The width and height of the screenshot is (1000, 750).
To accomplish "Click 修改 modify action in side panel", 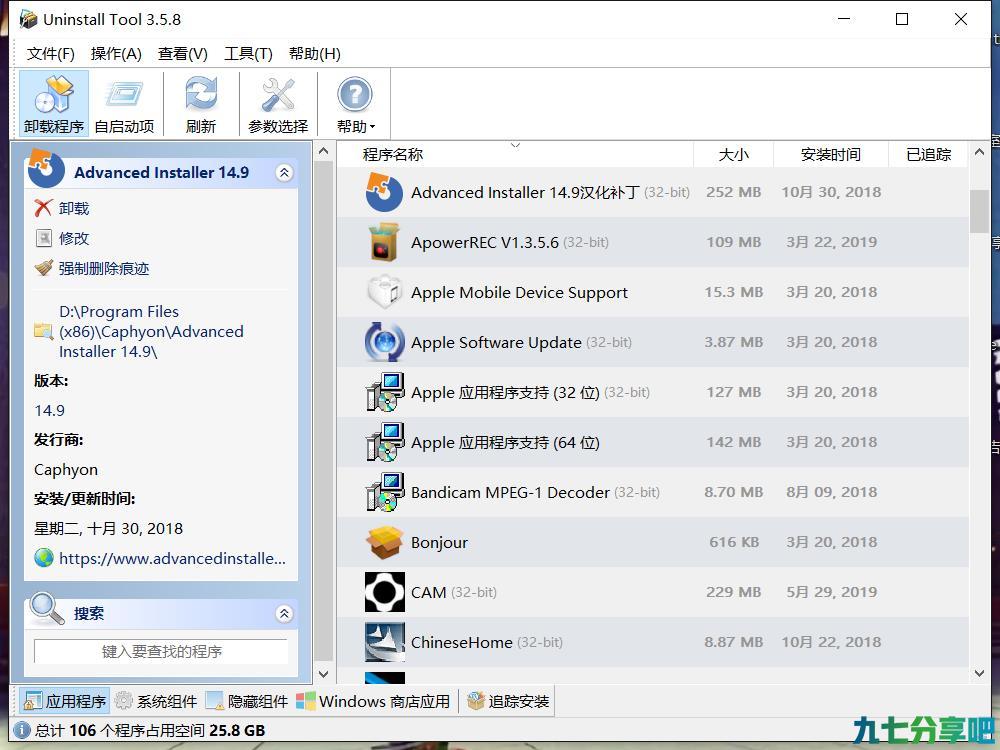I will pos(74,239).
